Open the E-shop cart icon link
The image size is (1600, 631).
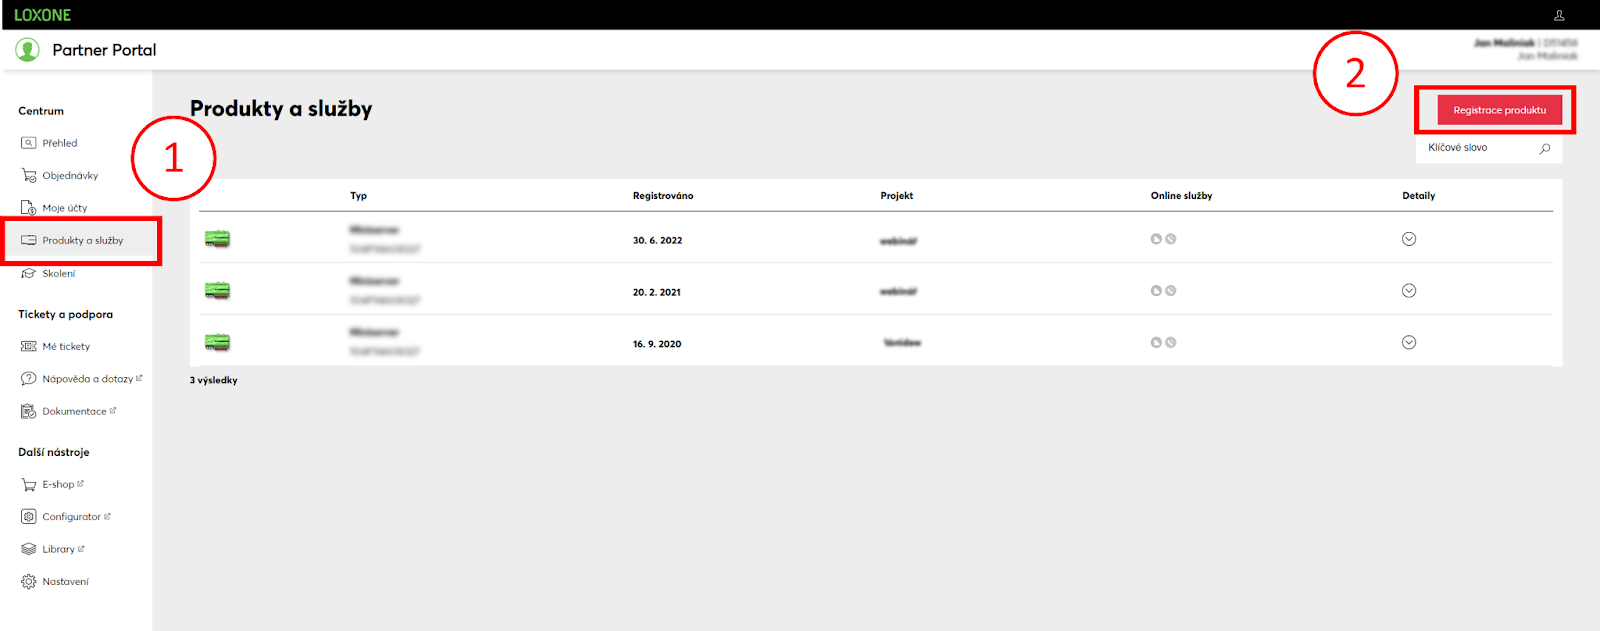[x=29, y=485]
